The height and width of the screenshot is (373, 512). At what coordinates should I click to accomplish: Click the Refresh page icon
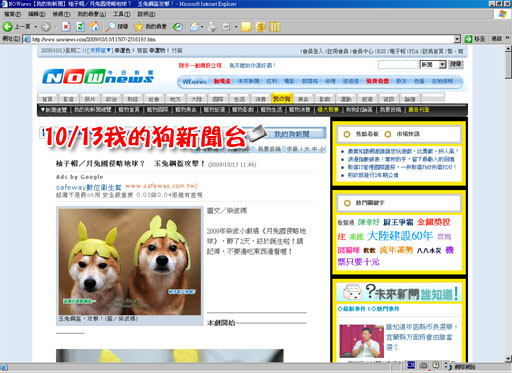tap(80, 27)
